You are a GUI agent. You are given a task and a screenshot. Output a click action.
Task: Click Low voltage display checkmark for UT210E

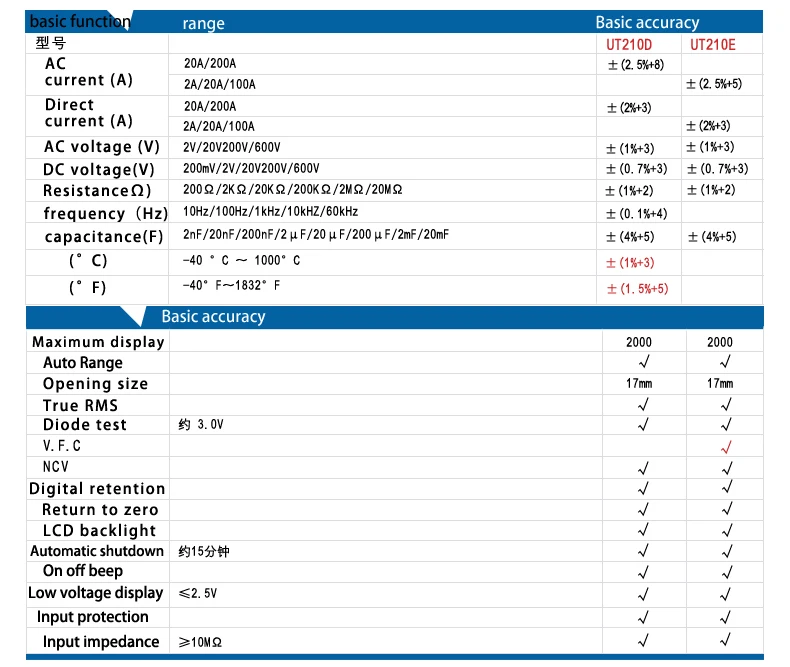pyautogui.click(x=726, y=594)
